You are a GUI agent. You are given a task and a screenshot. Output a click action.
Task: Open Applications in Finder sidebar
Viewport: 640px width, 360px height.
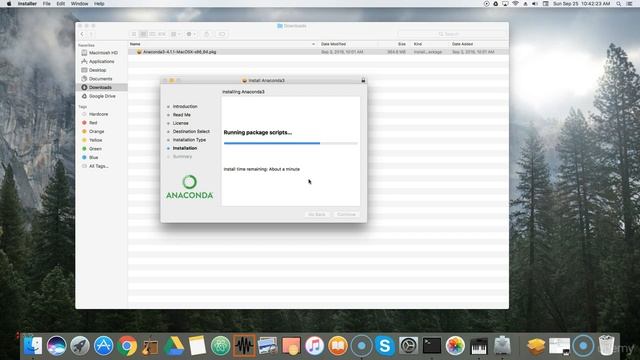tap(102, 62)
